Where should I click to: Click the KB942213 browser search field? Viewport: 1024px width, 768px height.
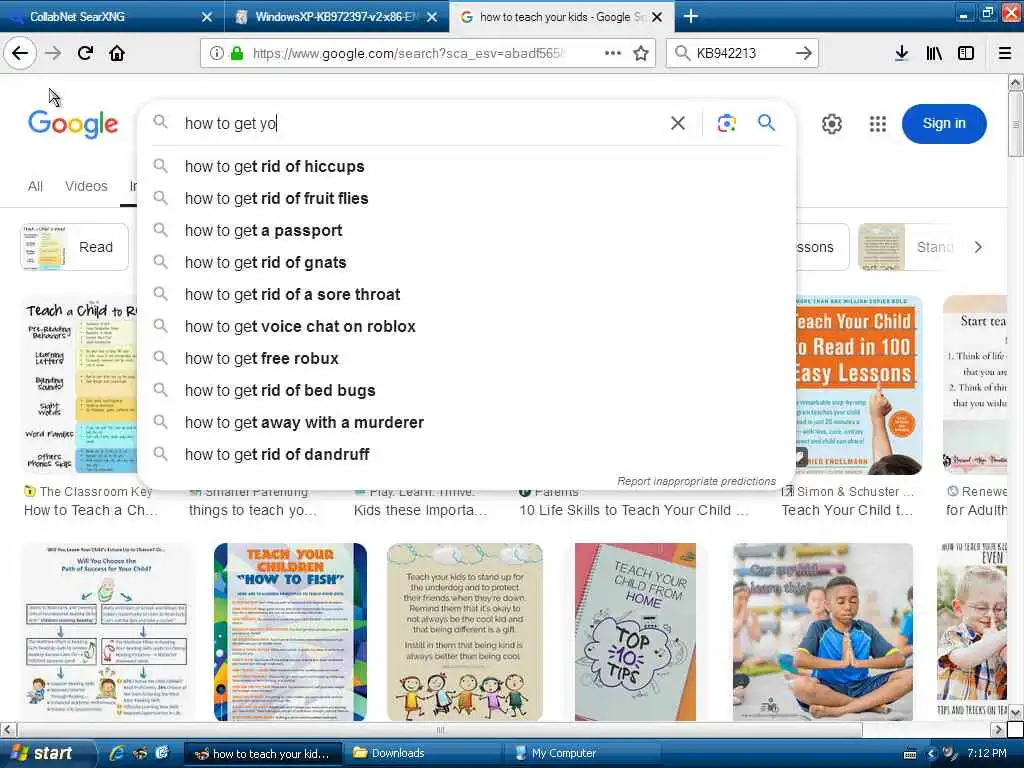(741, 53)
